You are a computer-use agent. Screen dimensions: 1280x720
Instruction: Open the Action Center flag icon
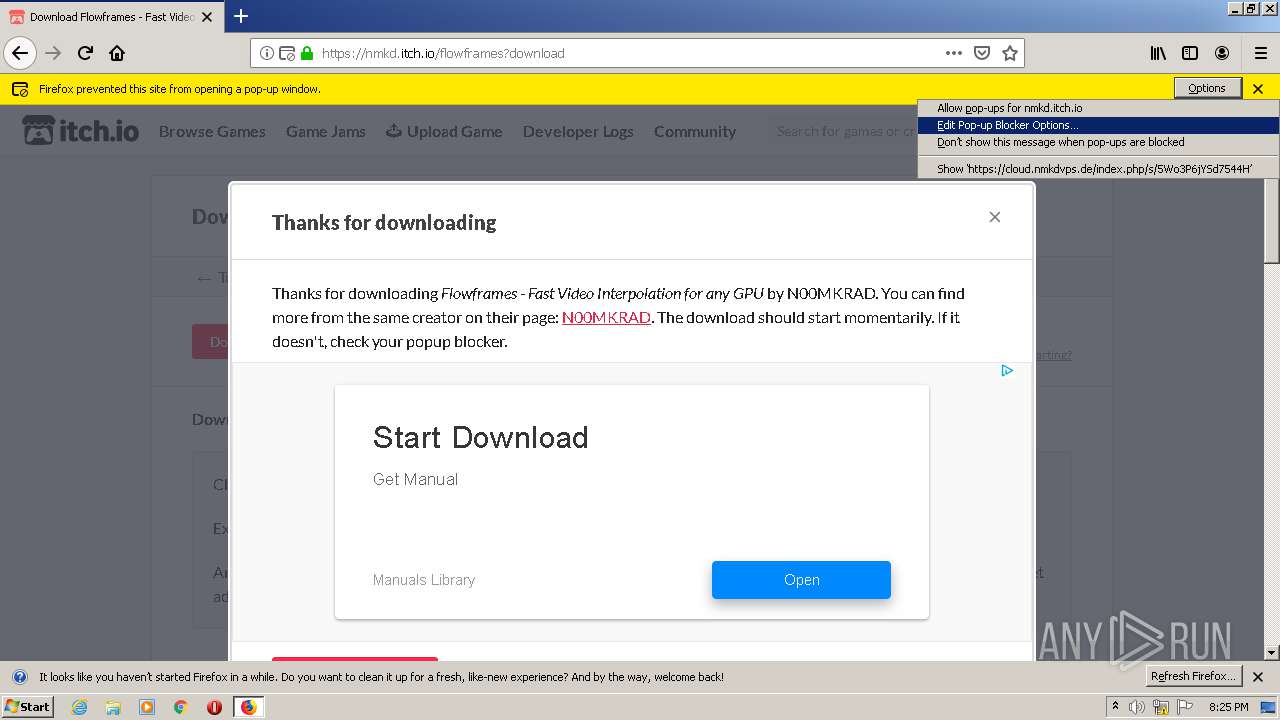1186,707
